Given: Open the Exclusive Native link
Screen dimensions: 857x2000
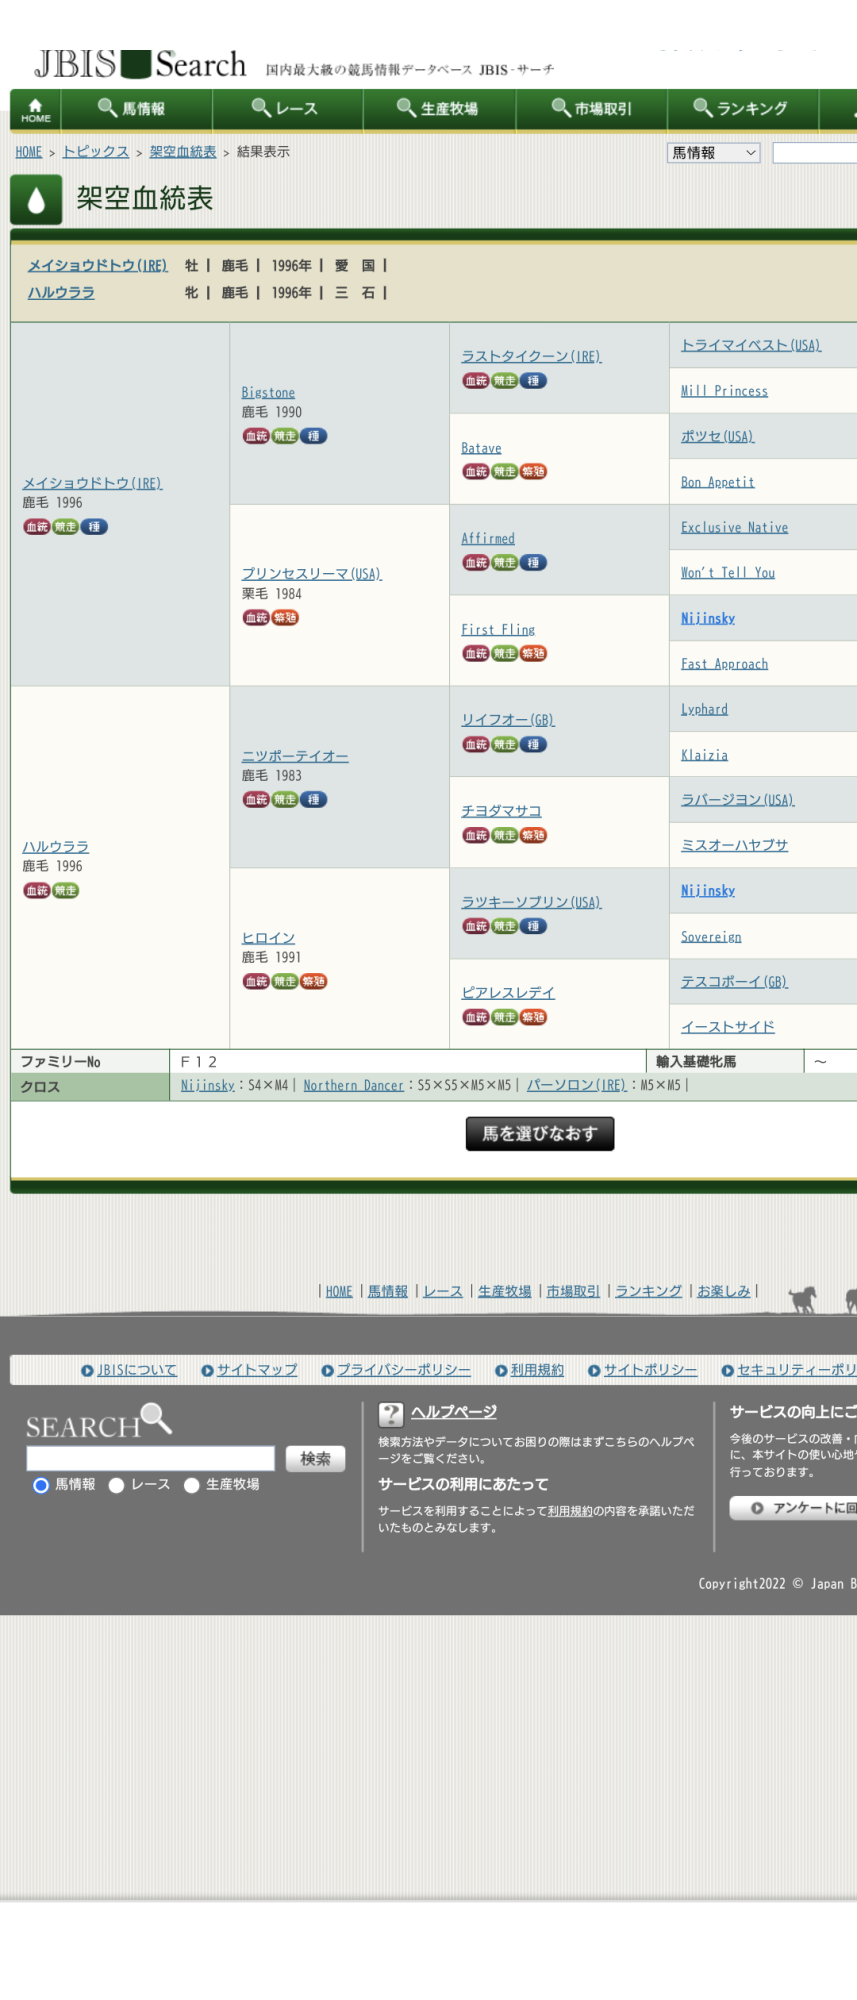Looking at the screenshot, I should (734, 528).
